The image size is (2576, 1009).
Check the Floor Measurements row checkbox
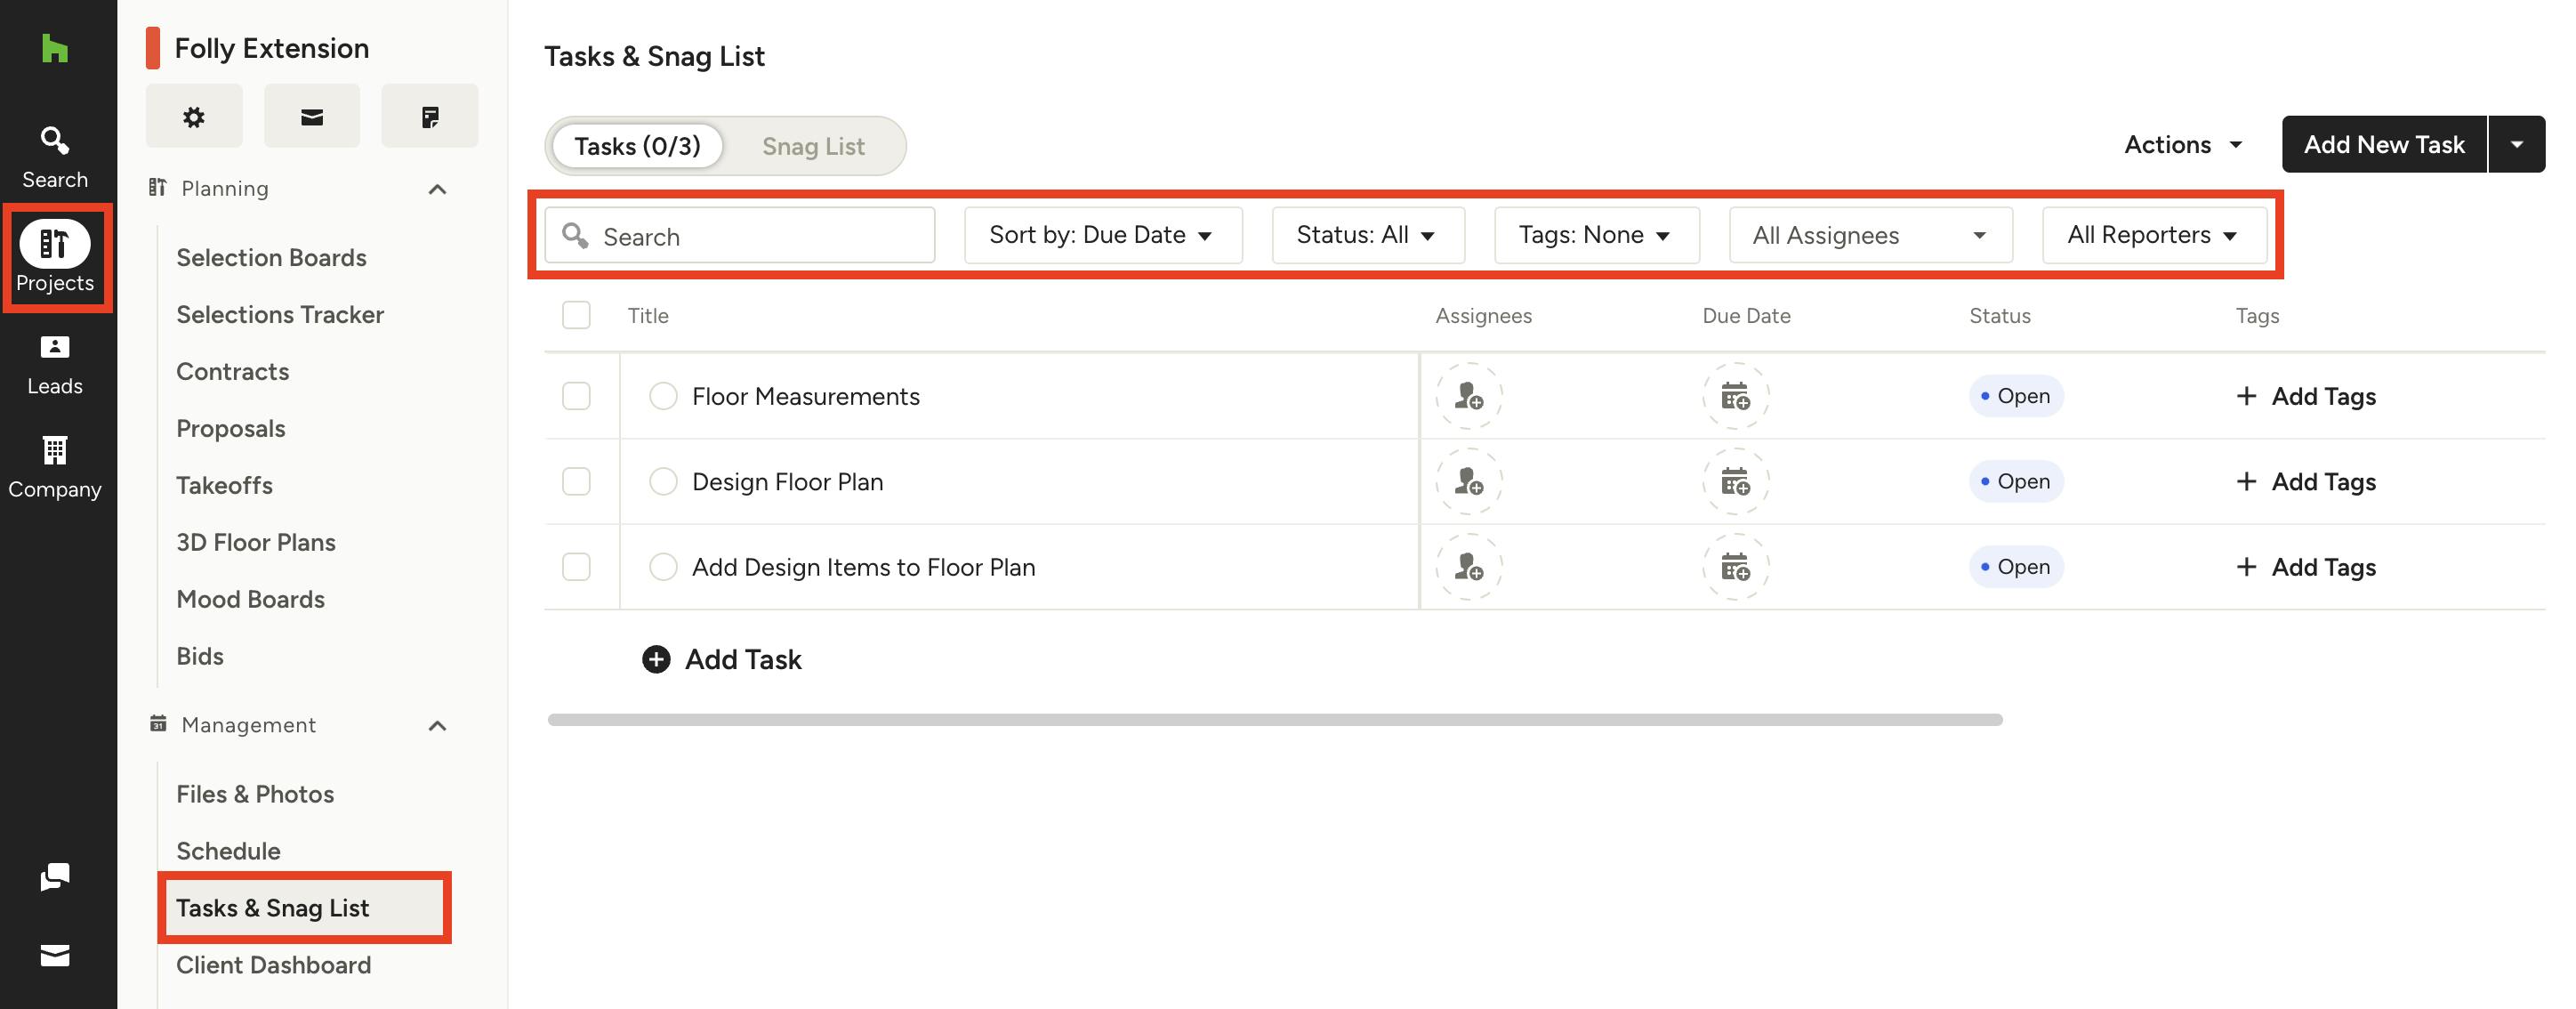coord(576,396)
